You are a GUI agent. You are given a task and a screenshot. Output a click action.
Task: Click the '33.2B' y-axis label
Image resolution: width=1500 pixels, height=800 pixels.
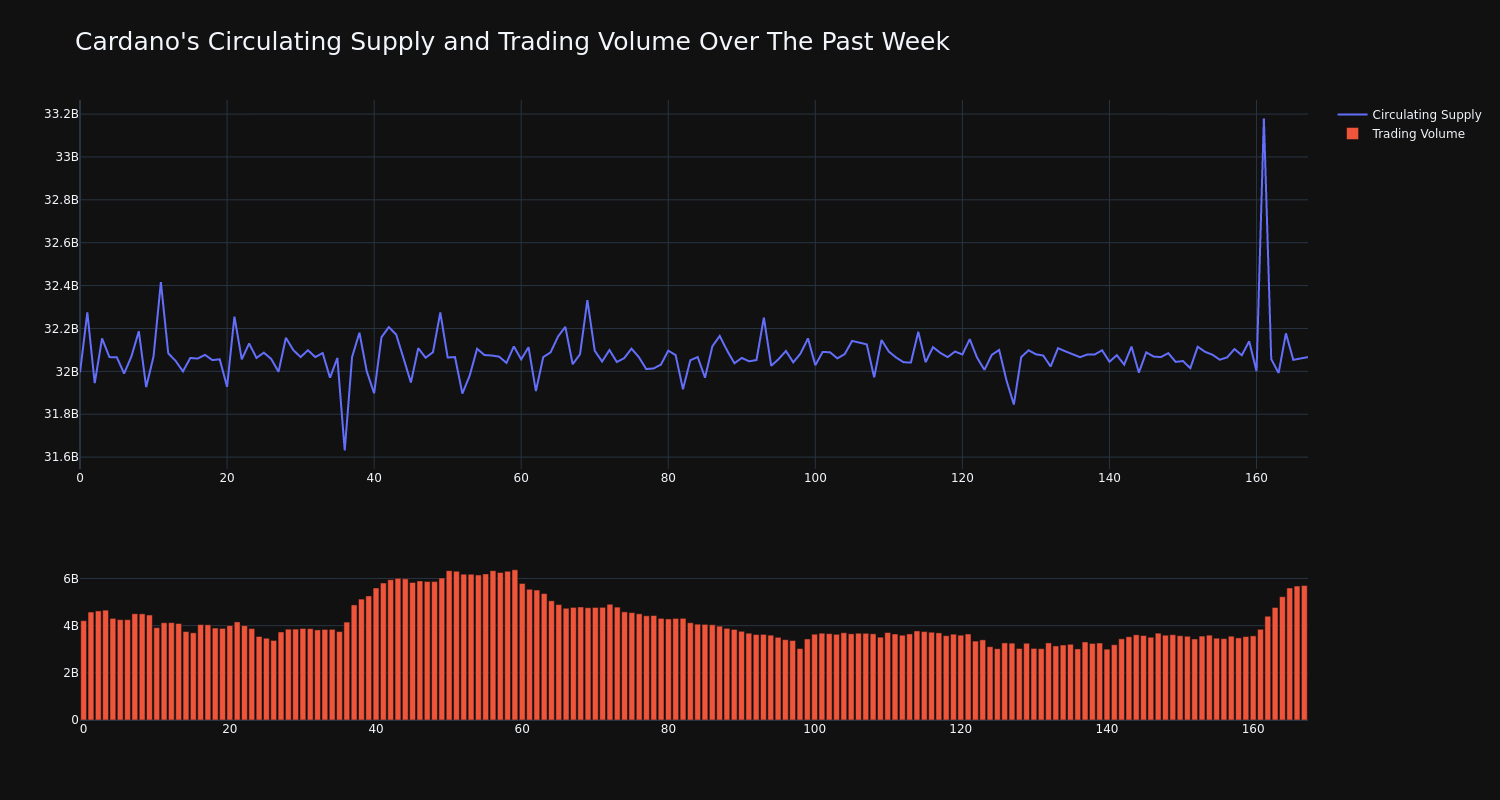tap(61, 114)
